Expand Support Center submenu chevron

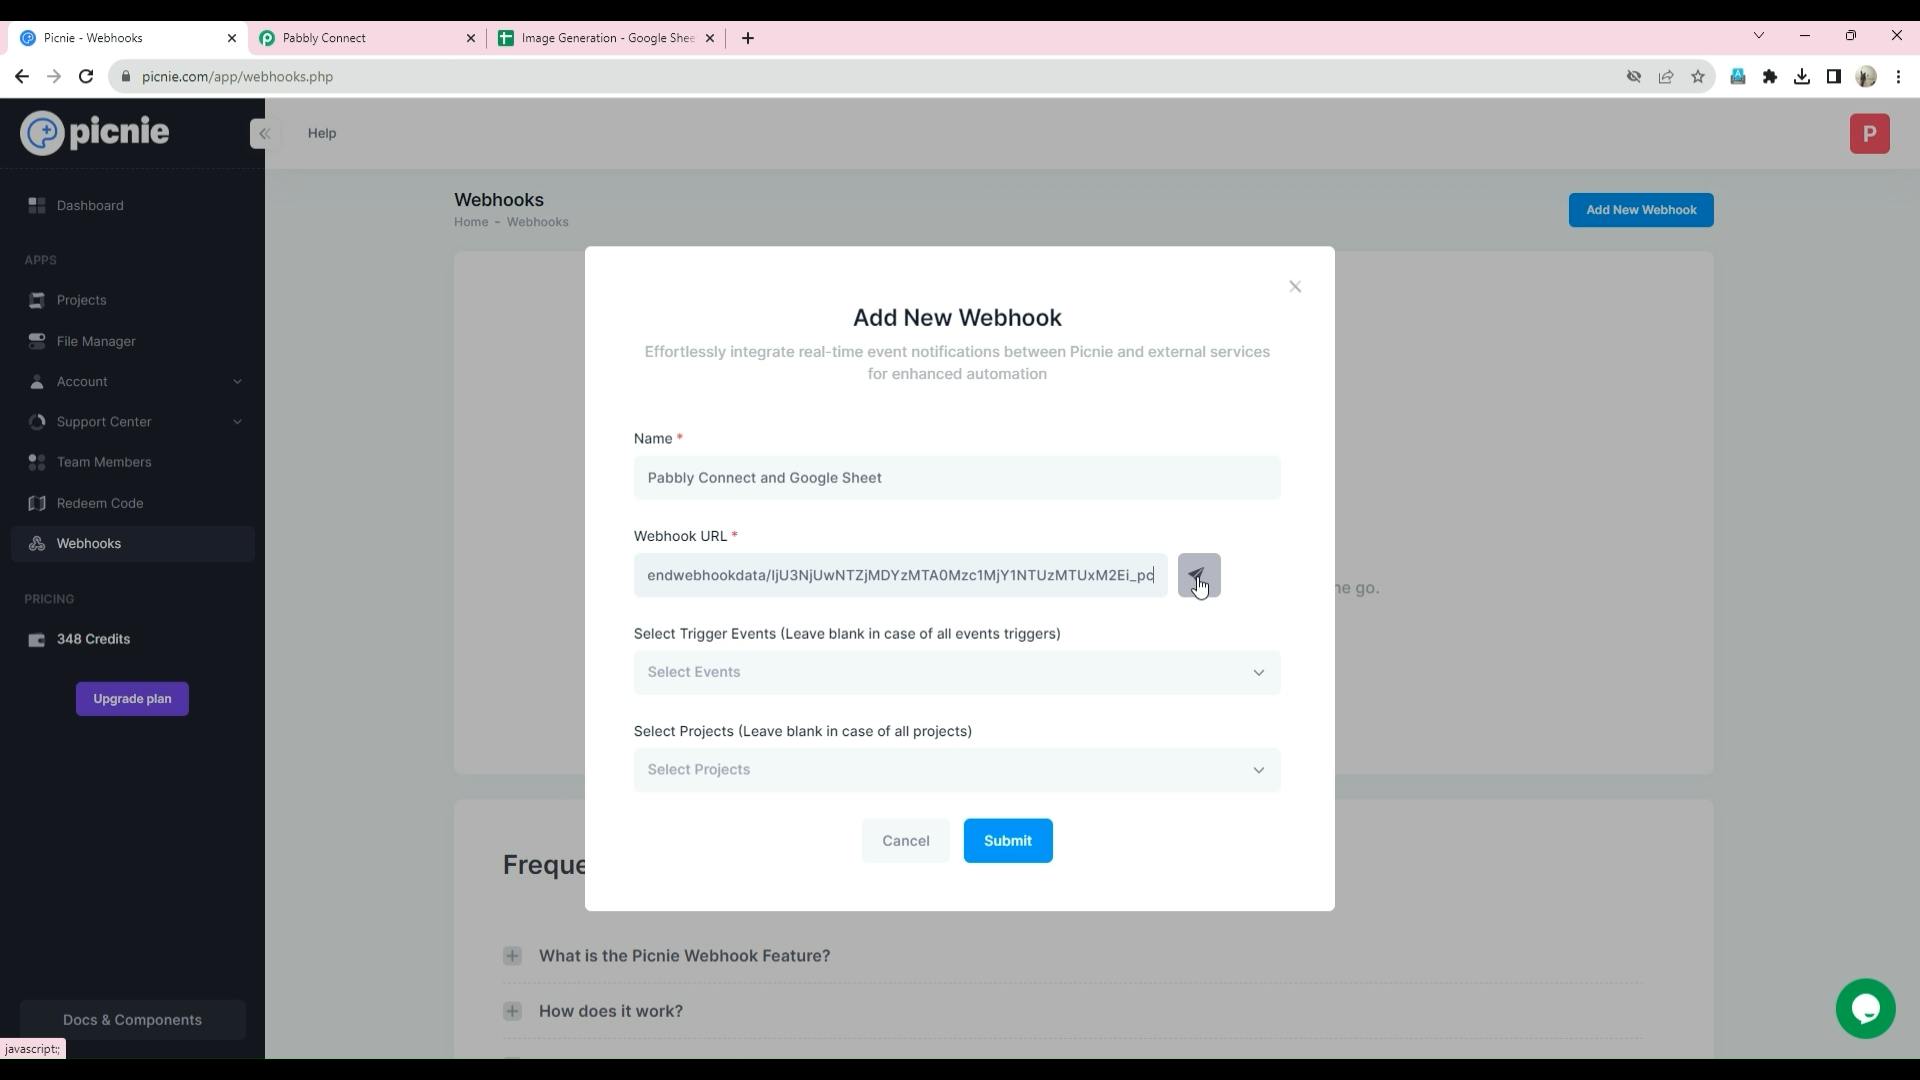tap(237, 422)
